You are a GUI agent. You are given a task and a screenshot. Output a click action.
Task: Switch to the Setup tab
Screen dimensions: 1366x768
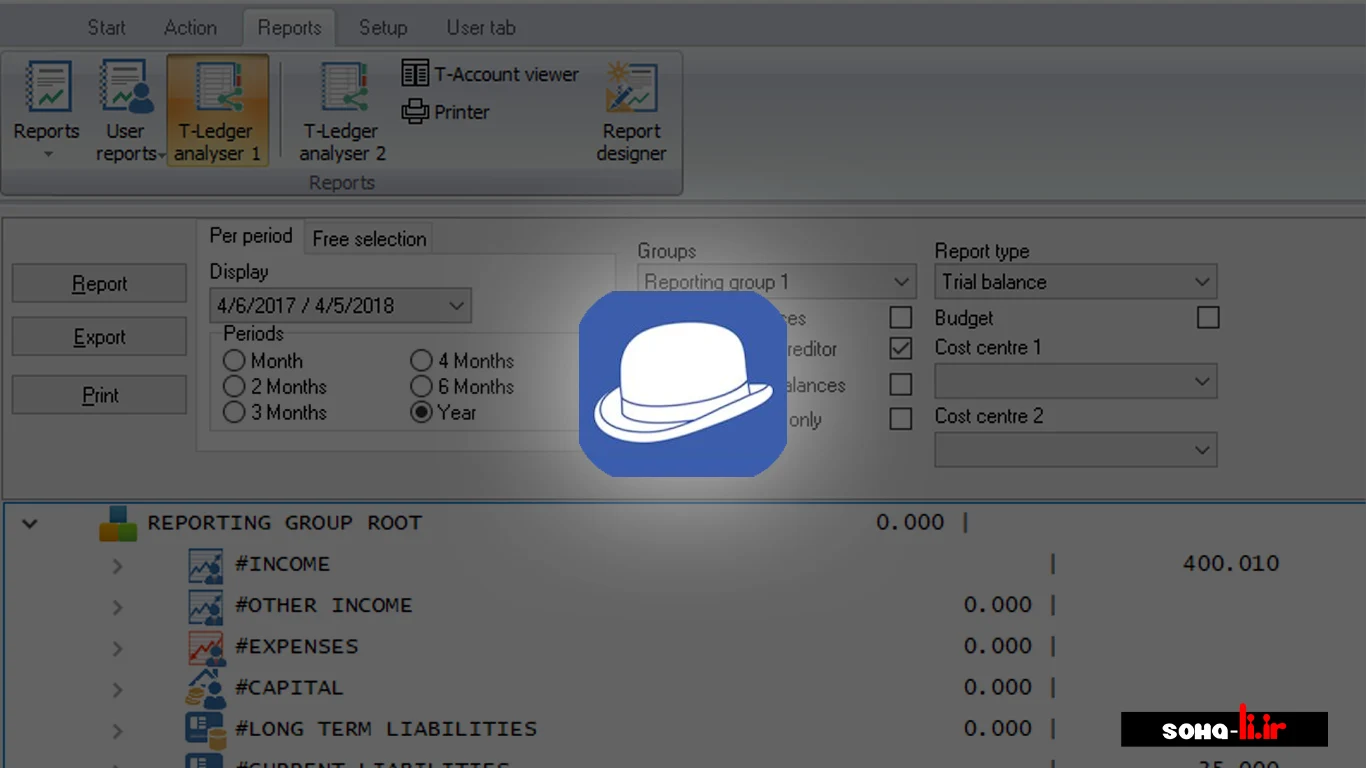coord(383,28)
